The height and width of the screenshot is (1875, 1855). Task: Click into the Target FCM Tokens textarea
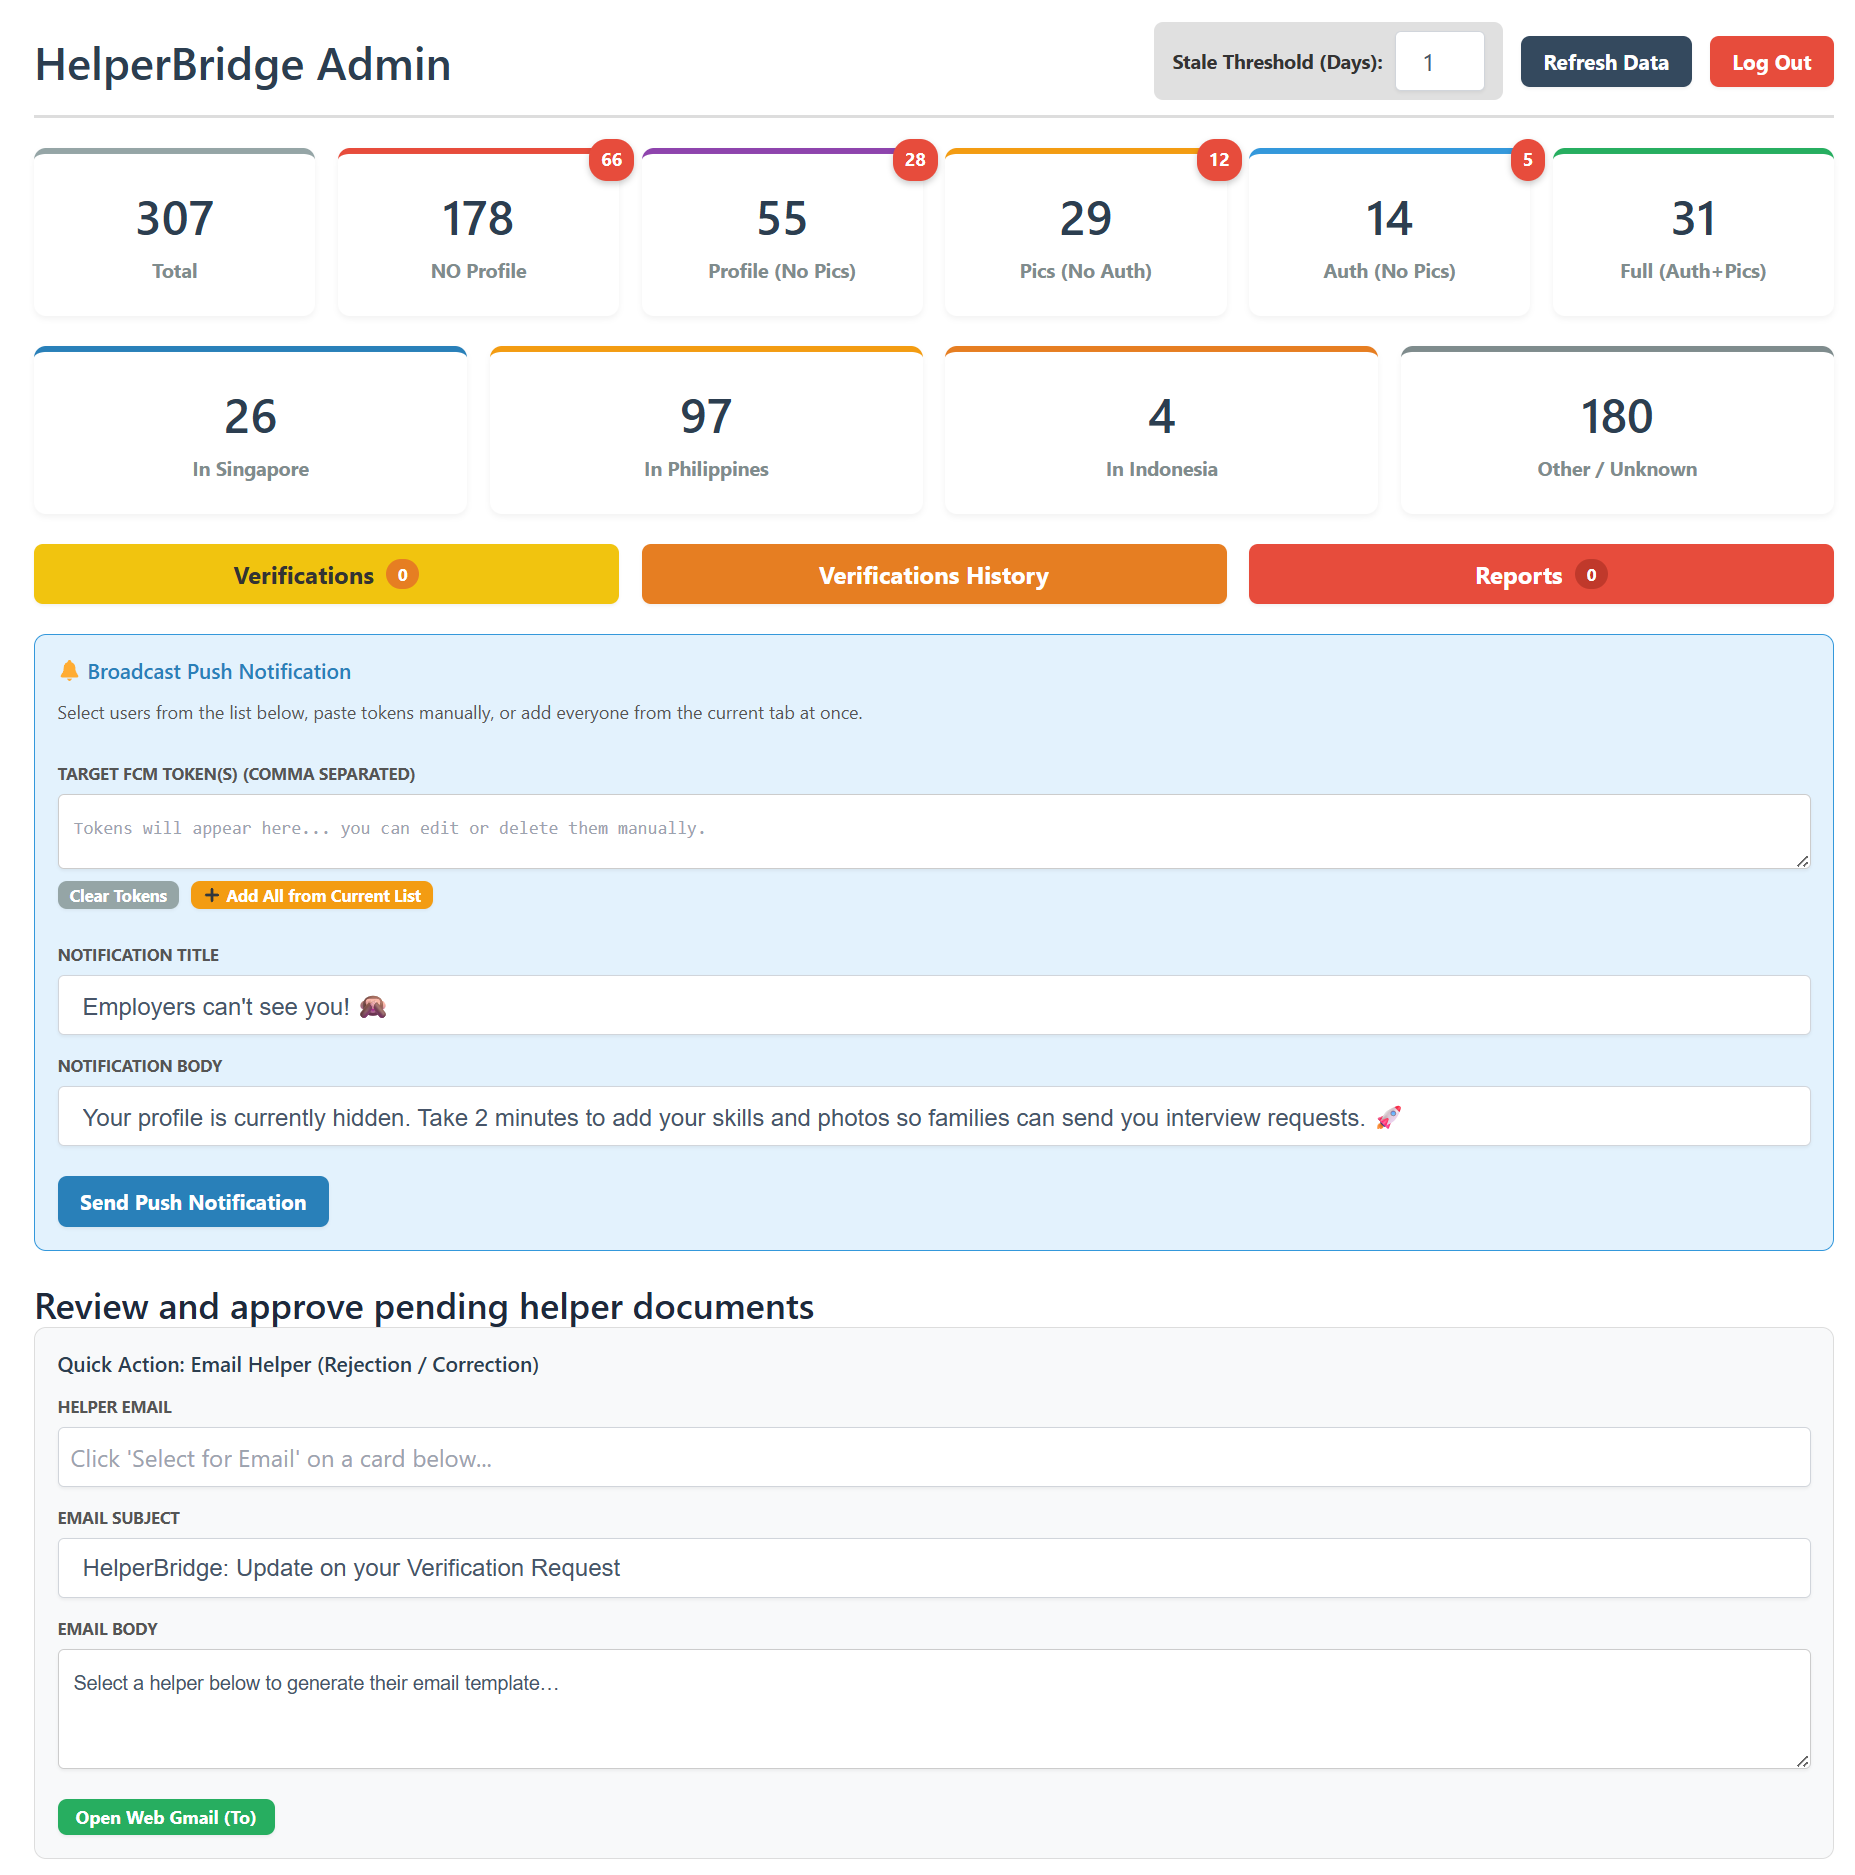934,831
